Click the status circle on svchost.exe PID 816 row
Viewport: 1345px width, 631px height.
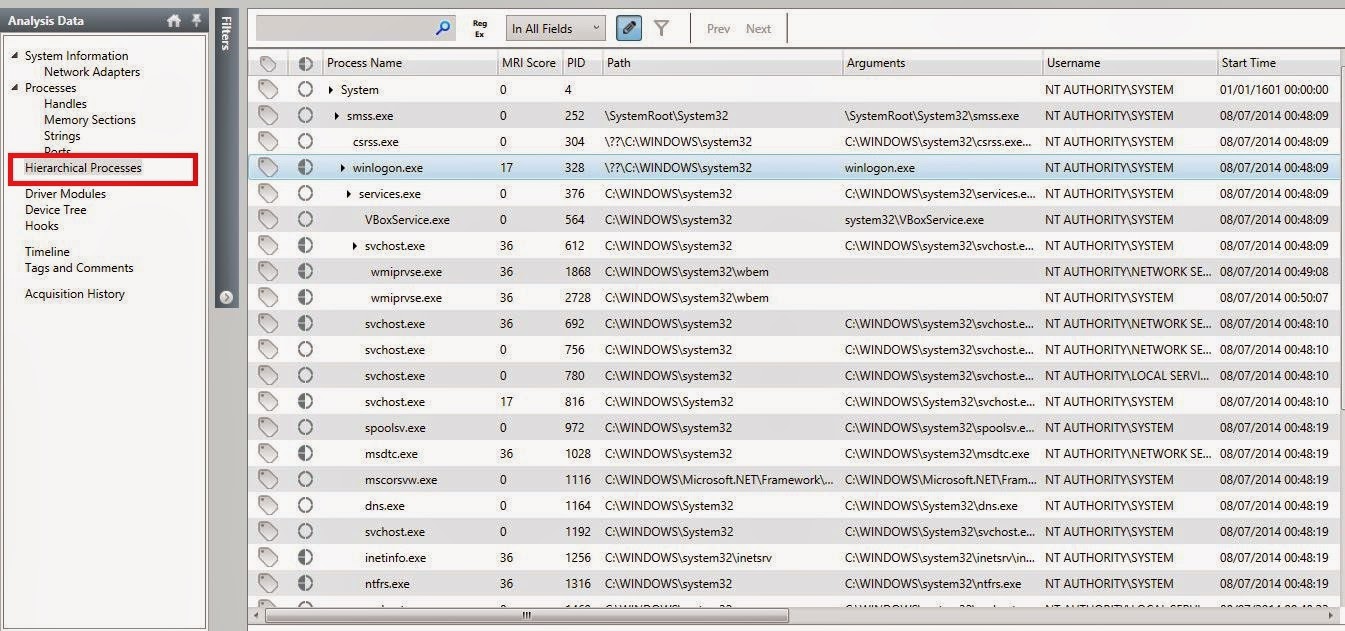pyautogui.click(x=305, y=402)
